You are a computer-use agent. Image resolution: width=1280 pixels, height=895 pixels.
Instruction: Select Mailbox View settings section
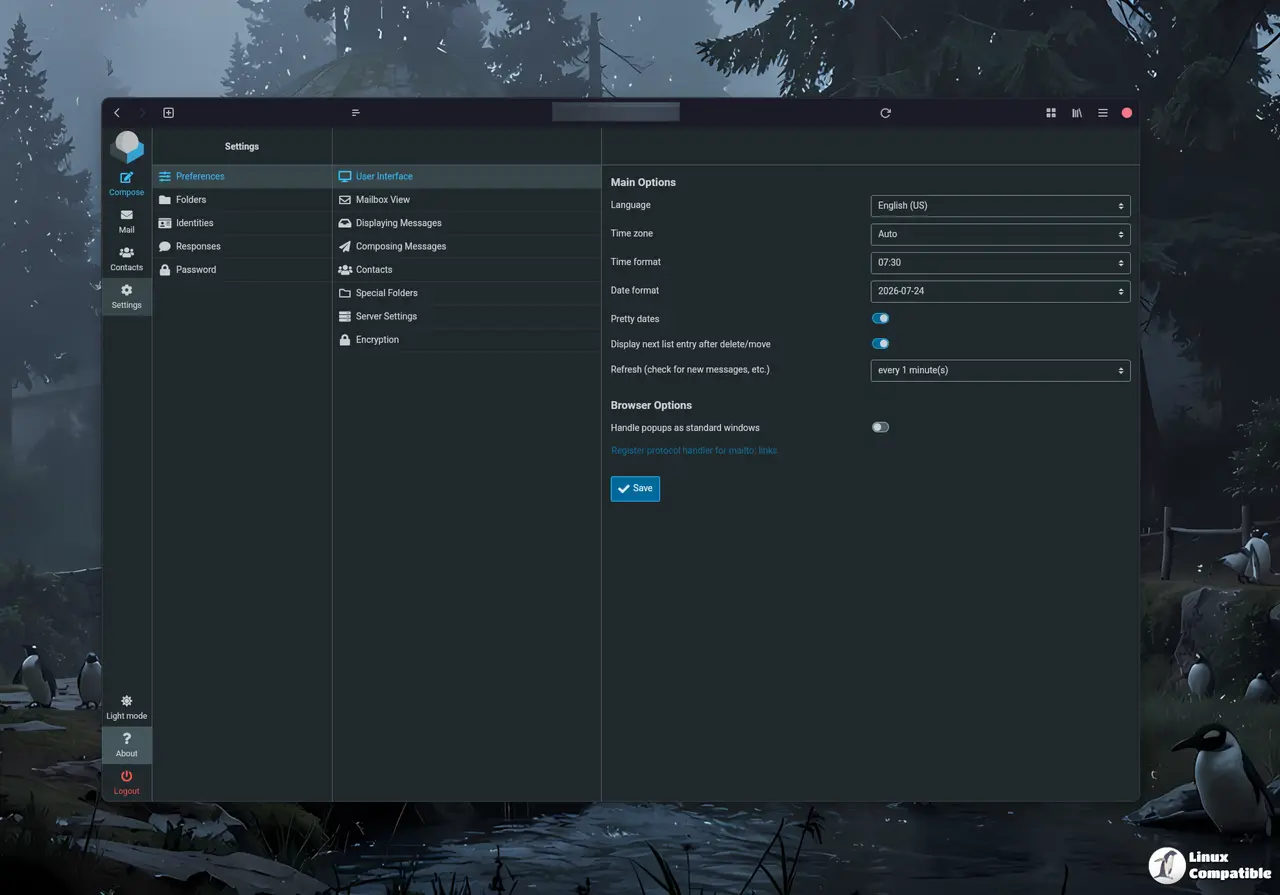[383, 200]
